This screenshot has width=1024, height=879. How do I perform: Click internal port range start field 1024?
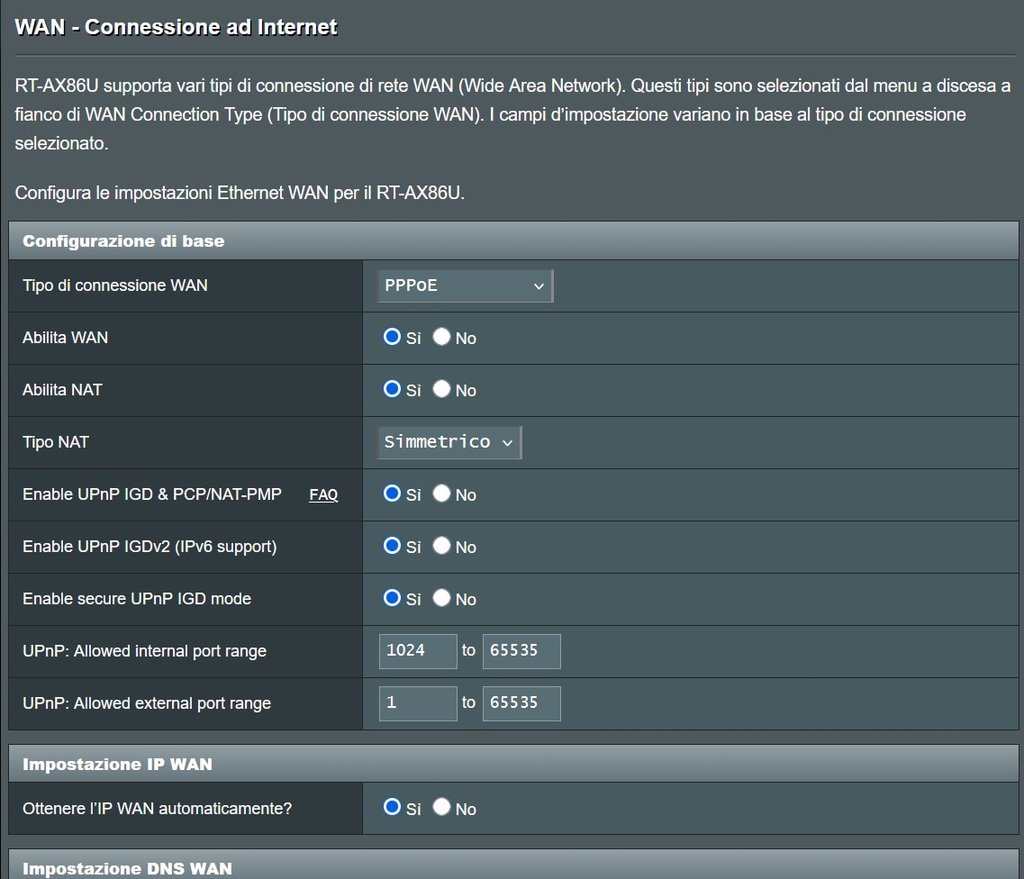click(418, 651)
